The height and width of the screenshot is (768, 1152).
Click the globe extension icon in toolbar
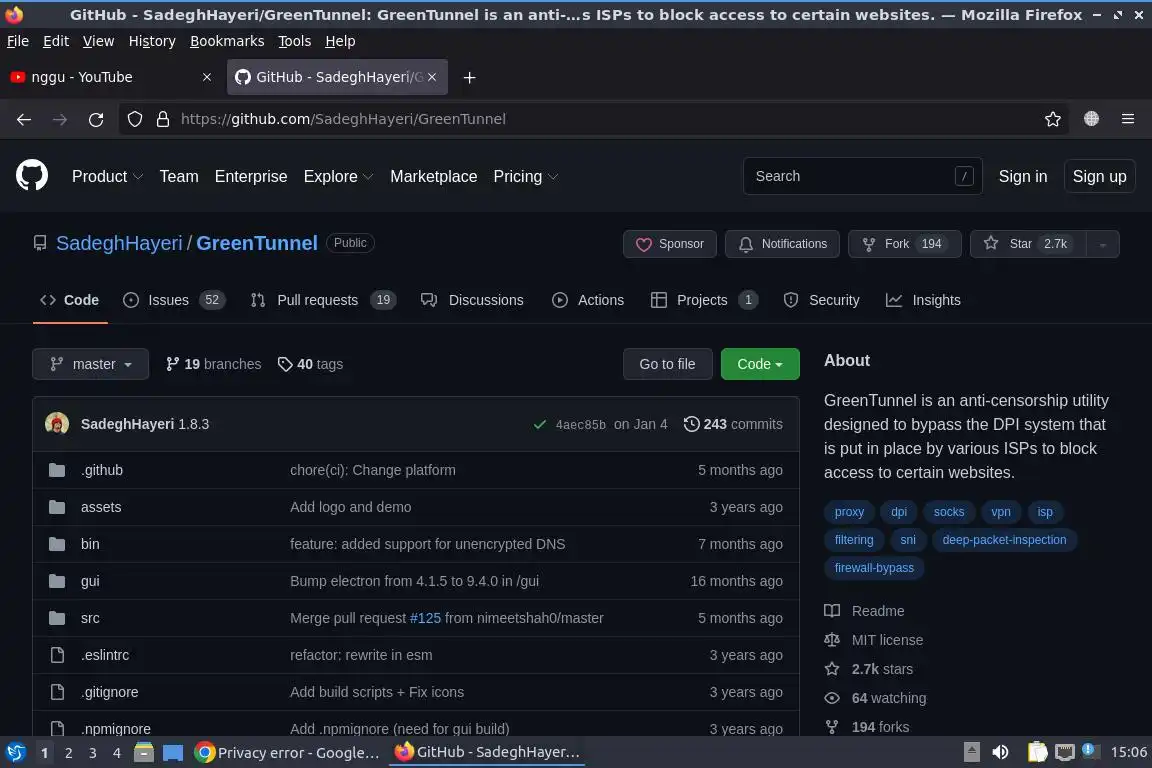coord(1091,118)
